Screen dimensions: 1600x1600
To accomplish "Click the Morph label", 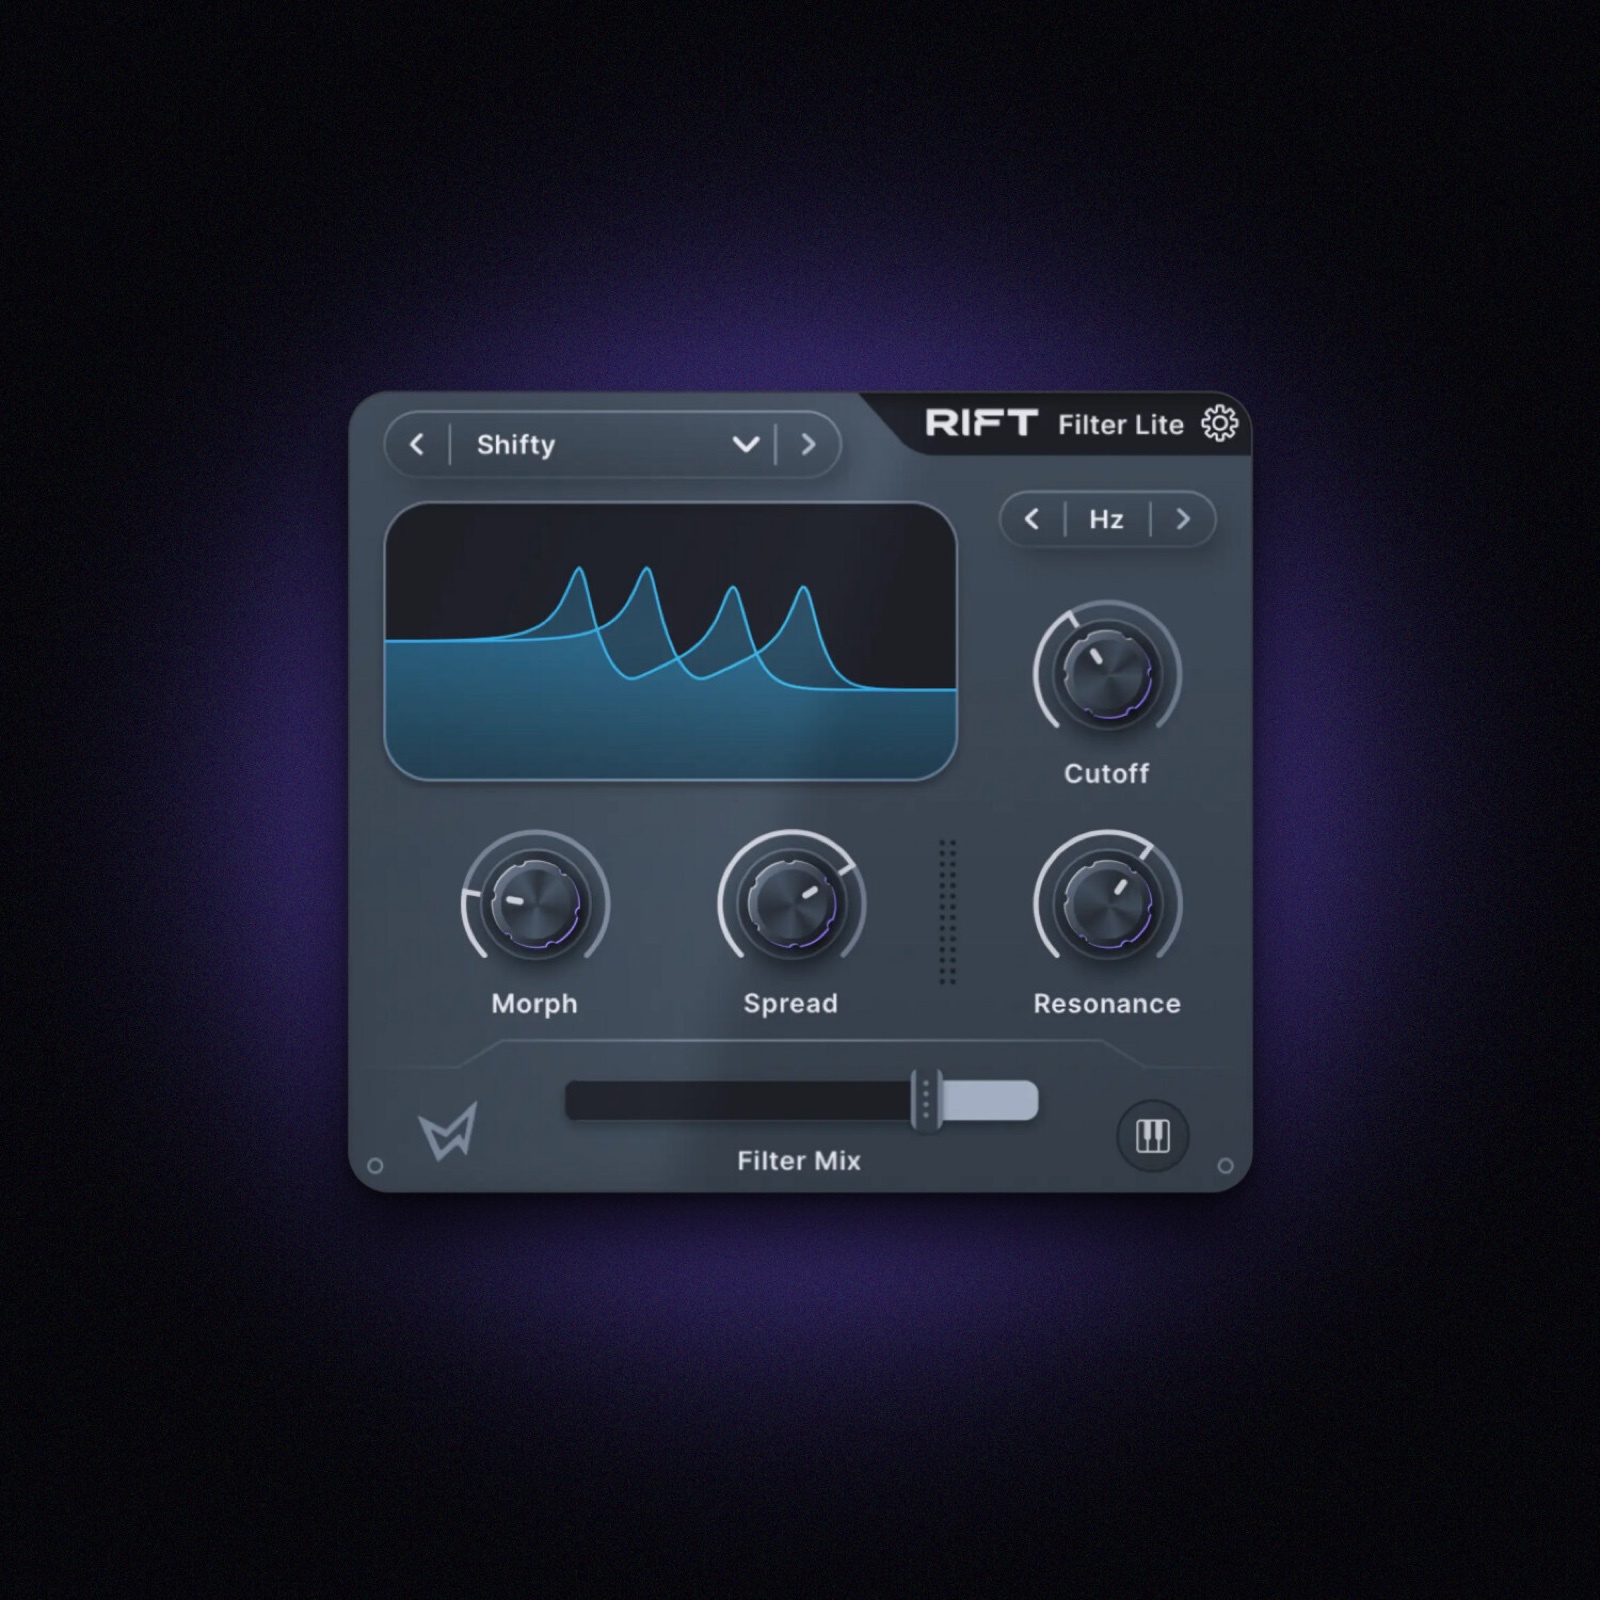I will click(x=535, y=1004).
